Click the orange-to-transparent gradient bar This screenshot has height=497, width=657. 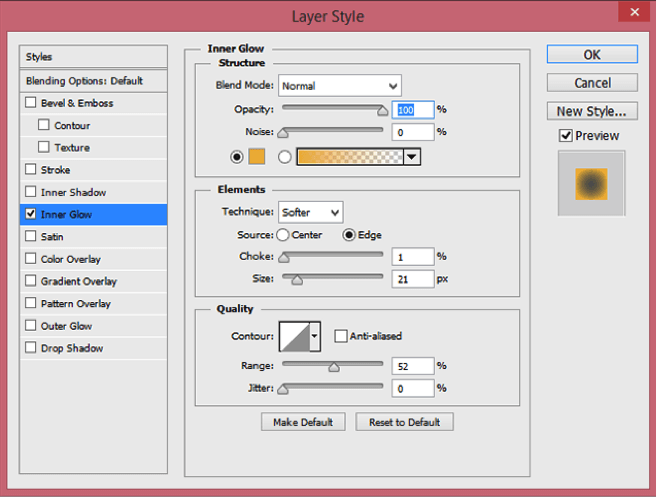[350, 157]
